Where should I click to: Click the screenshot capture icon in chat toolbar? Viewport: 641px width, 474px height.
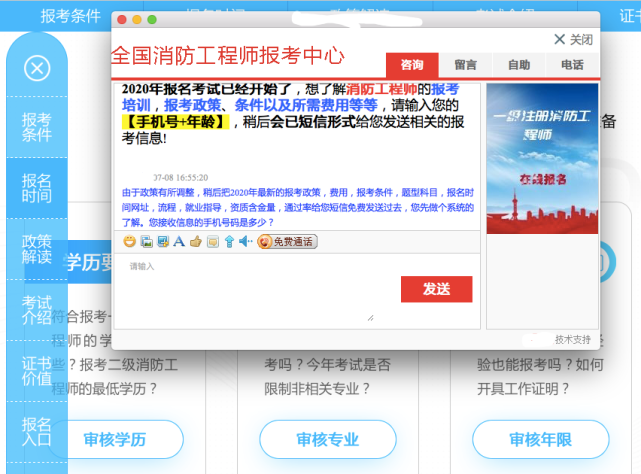[x=163, y=242]
